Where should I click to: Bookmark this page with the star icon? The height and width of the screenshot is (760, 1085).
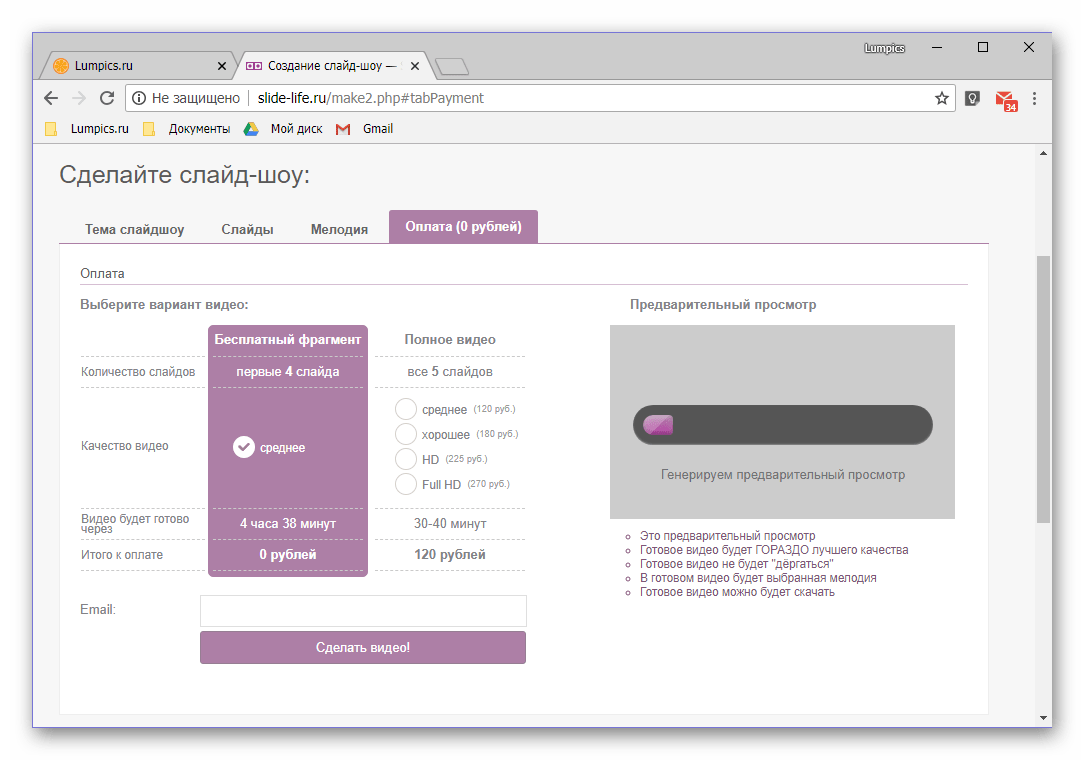[941, 98]
